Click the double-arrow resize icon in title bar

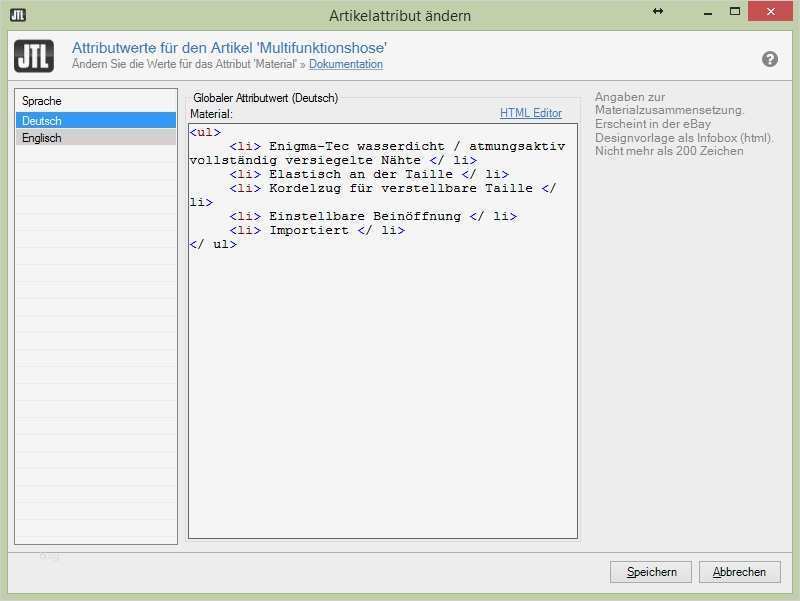coord(657,12)
